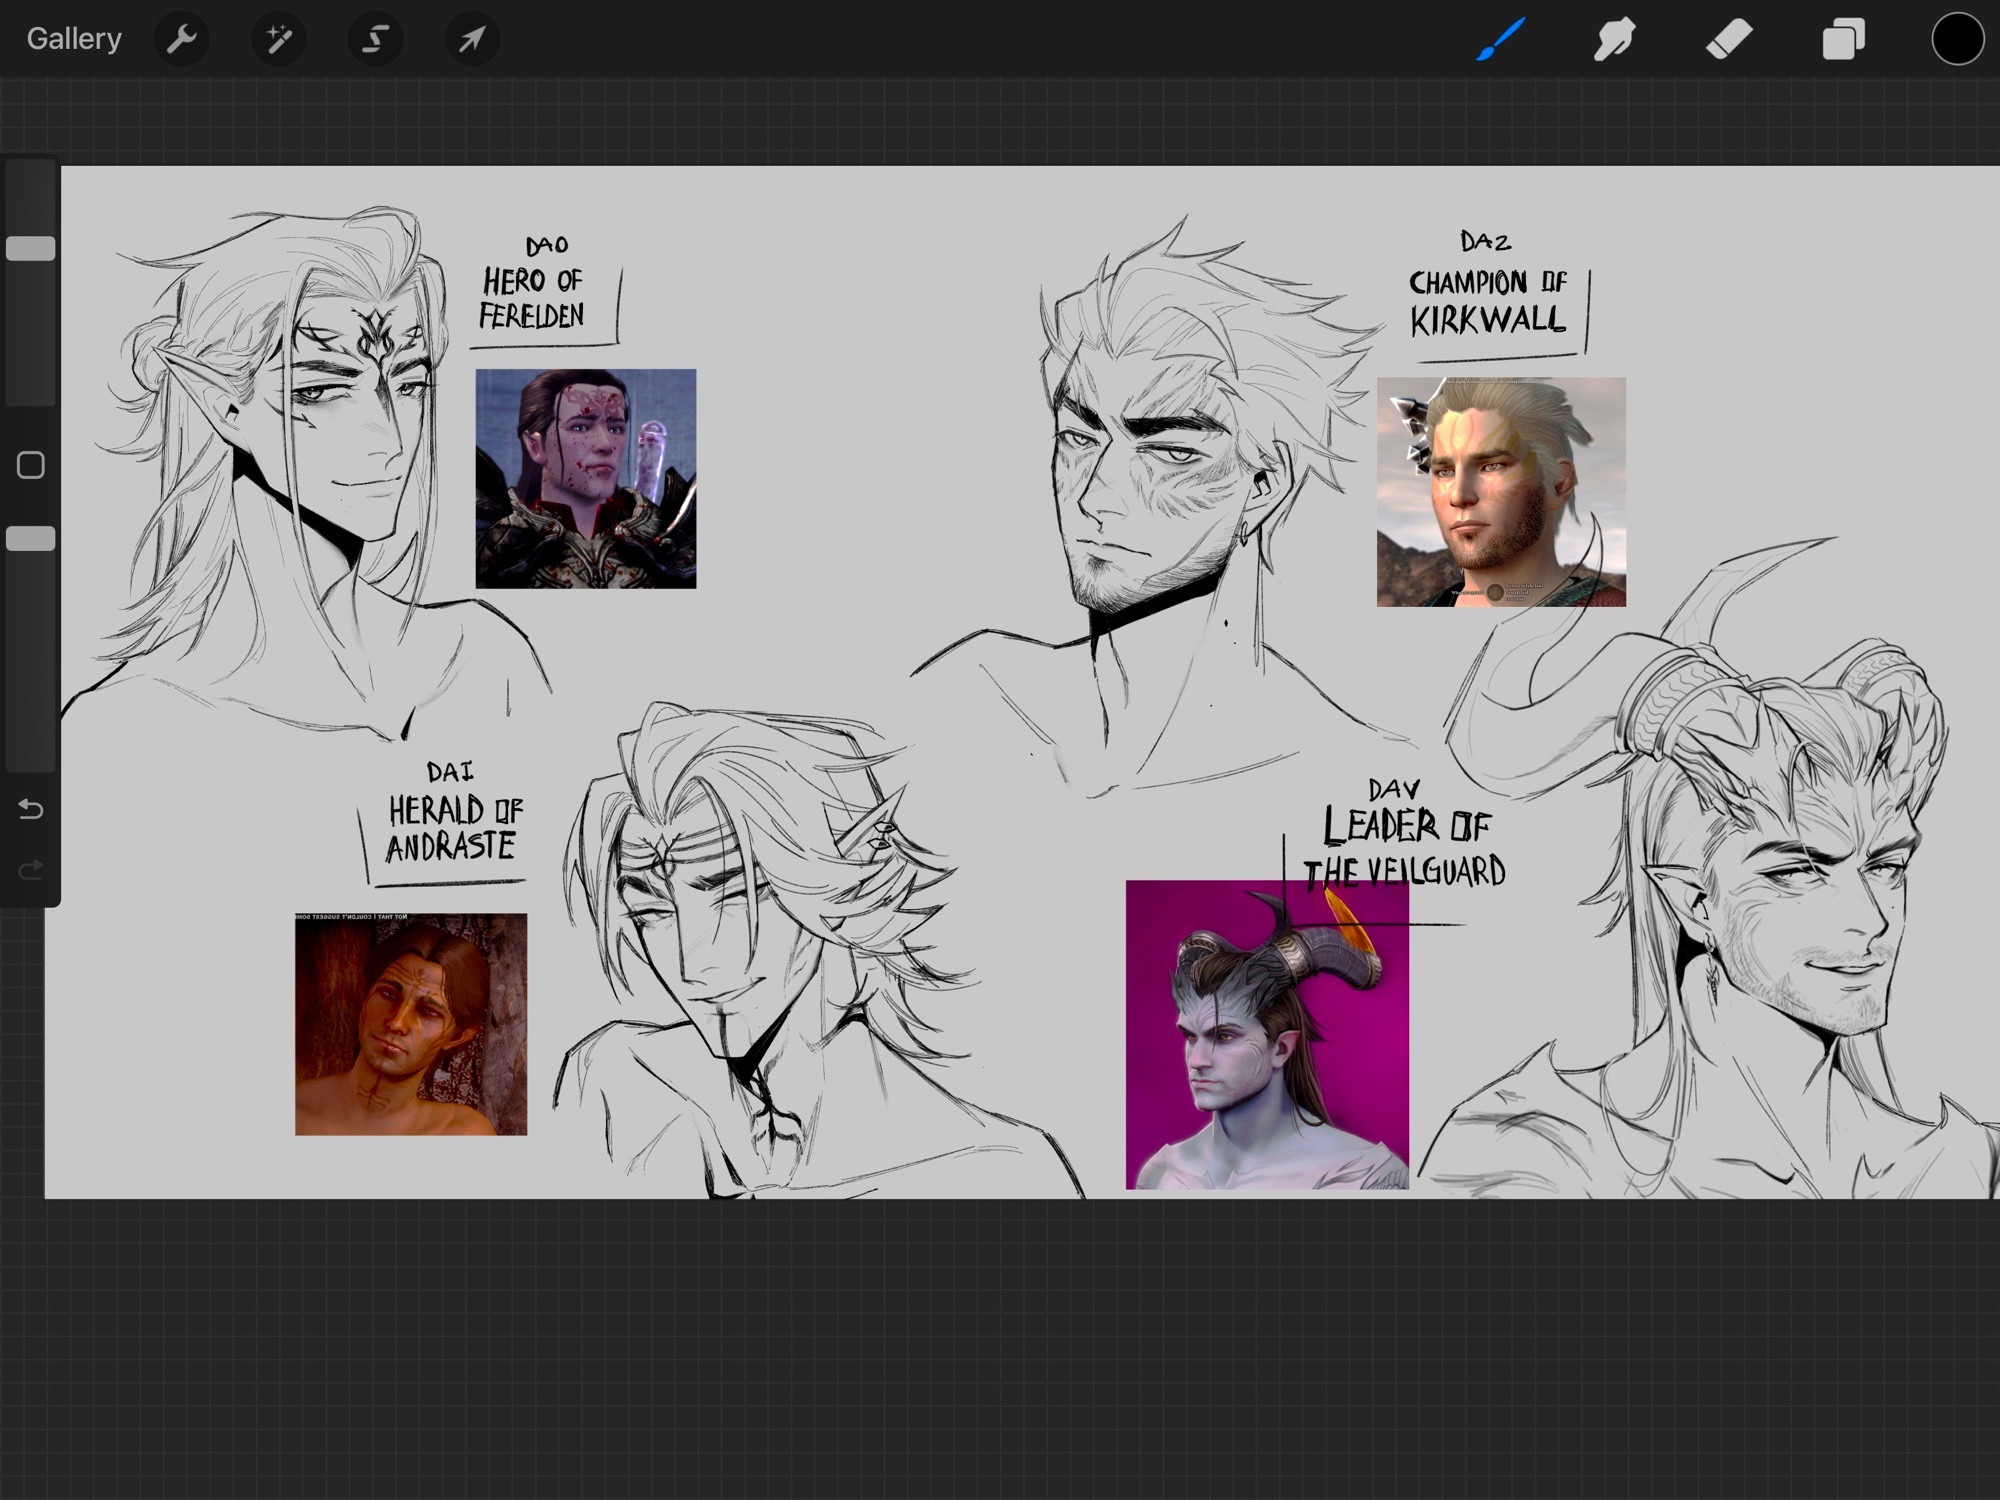Undo the last stroke
Image resolution: width=2000 pixels, height=1500 pixels.
click(x=31, y=809)
